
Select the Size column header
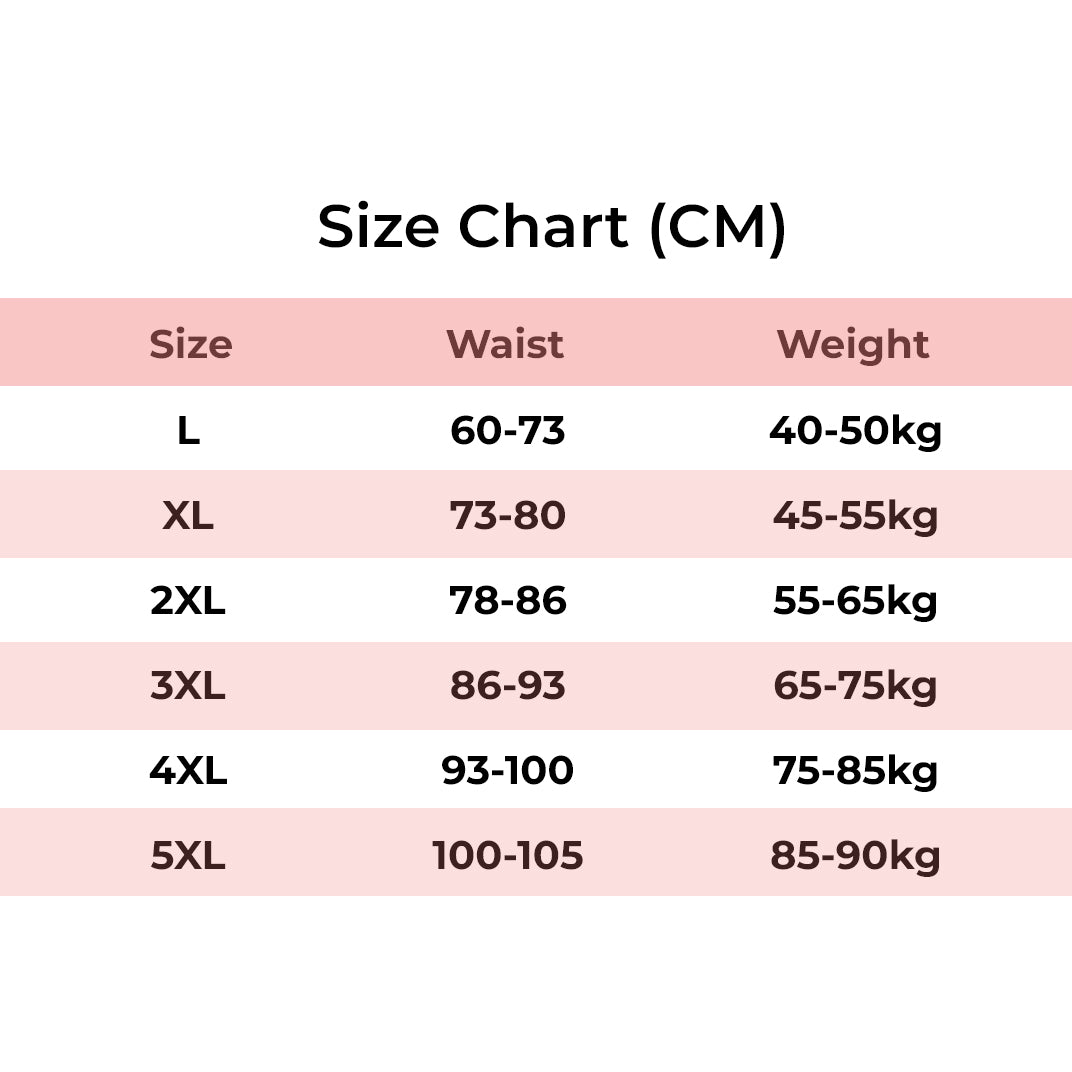(191, 344)
